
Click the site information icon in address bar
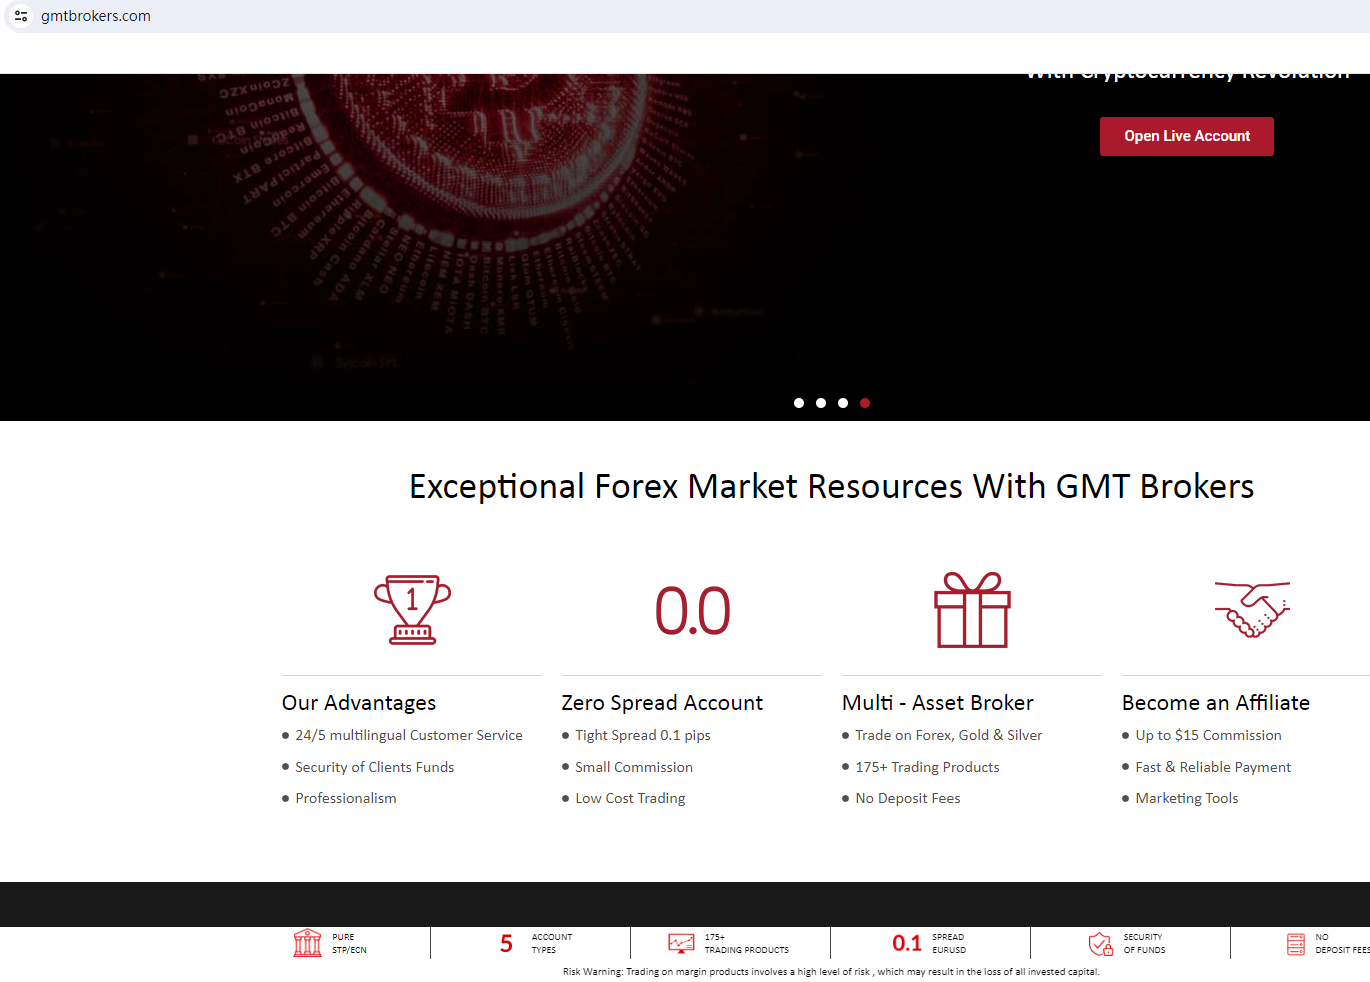pos(21,16)
